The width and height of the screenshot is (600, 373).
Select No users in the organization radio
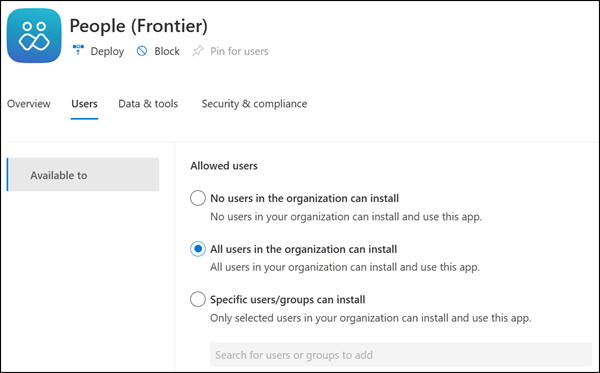point(198,198)
